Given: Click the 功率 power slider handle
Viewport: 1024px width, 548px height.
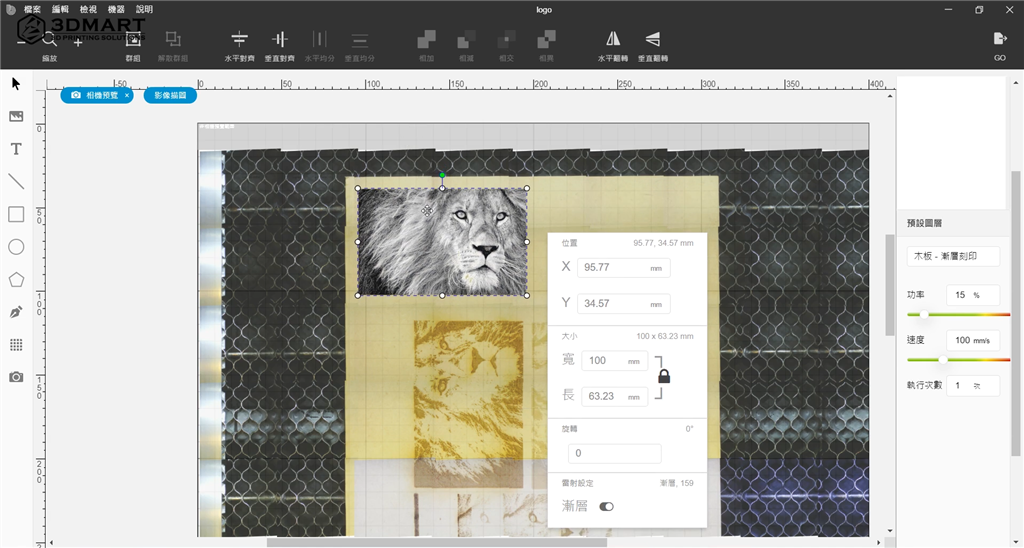Looking at the screenshot, I should 923,314.
